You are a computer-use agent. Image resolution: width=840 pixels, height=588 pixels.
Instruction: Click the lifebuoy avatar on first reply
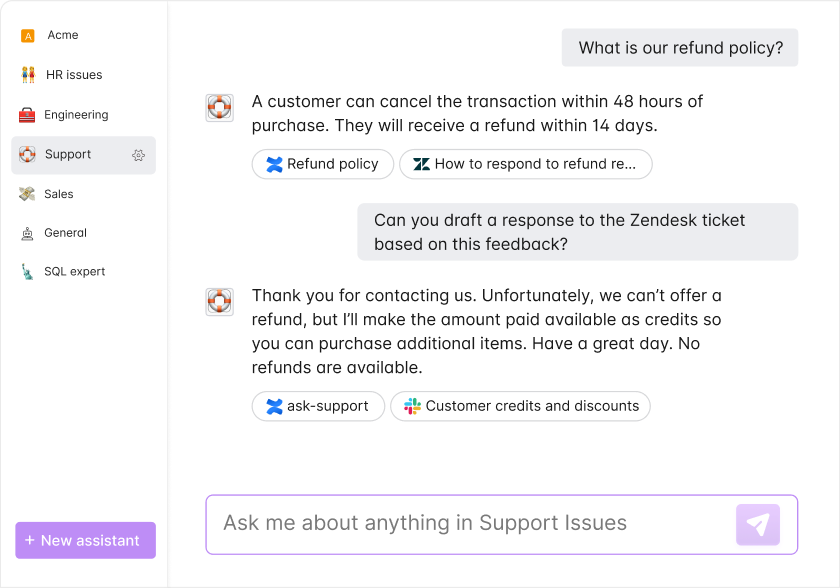(x=220, y=108)
